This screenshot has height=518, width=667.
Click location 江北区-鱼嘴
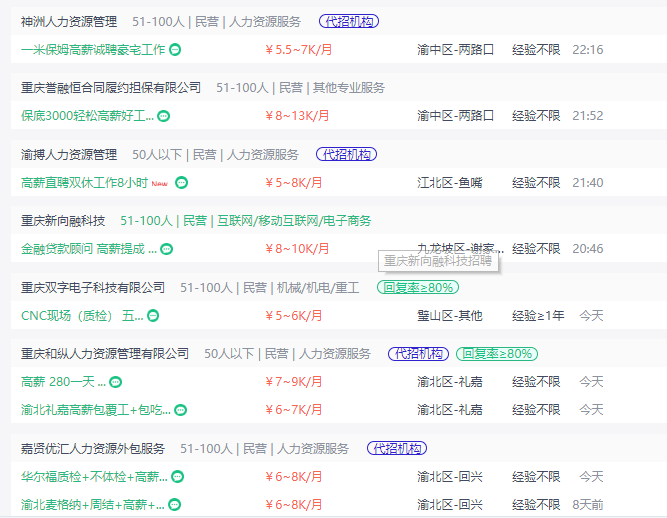tap(450, 183)
